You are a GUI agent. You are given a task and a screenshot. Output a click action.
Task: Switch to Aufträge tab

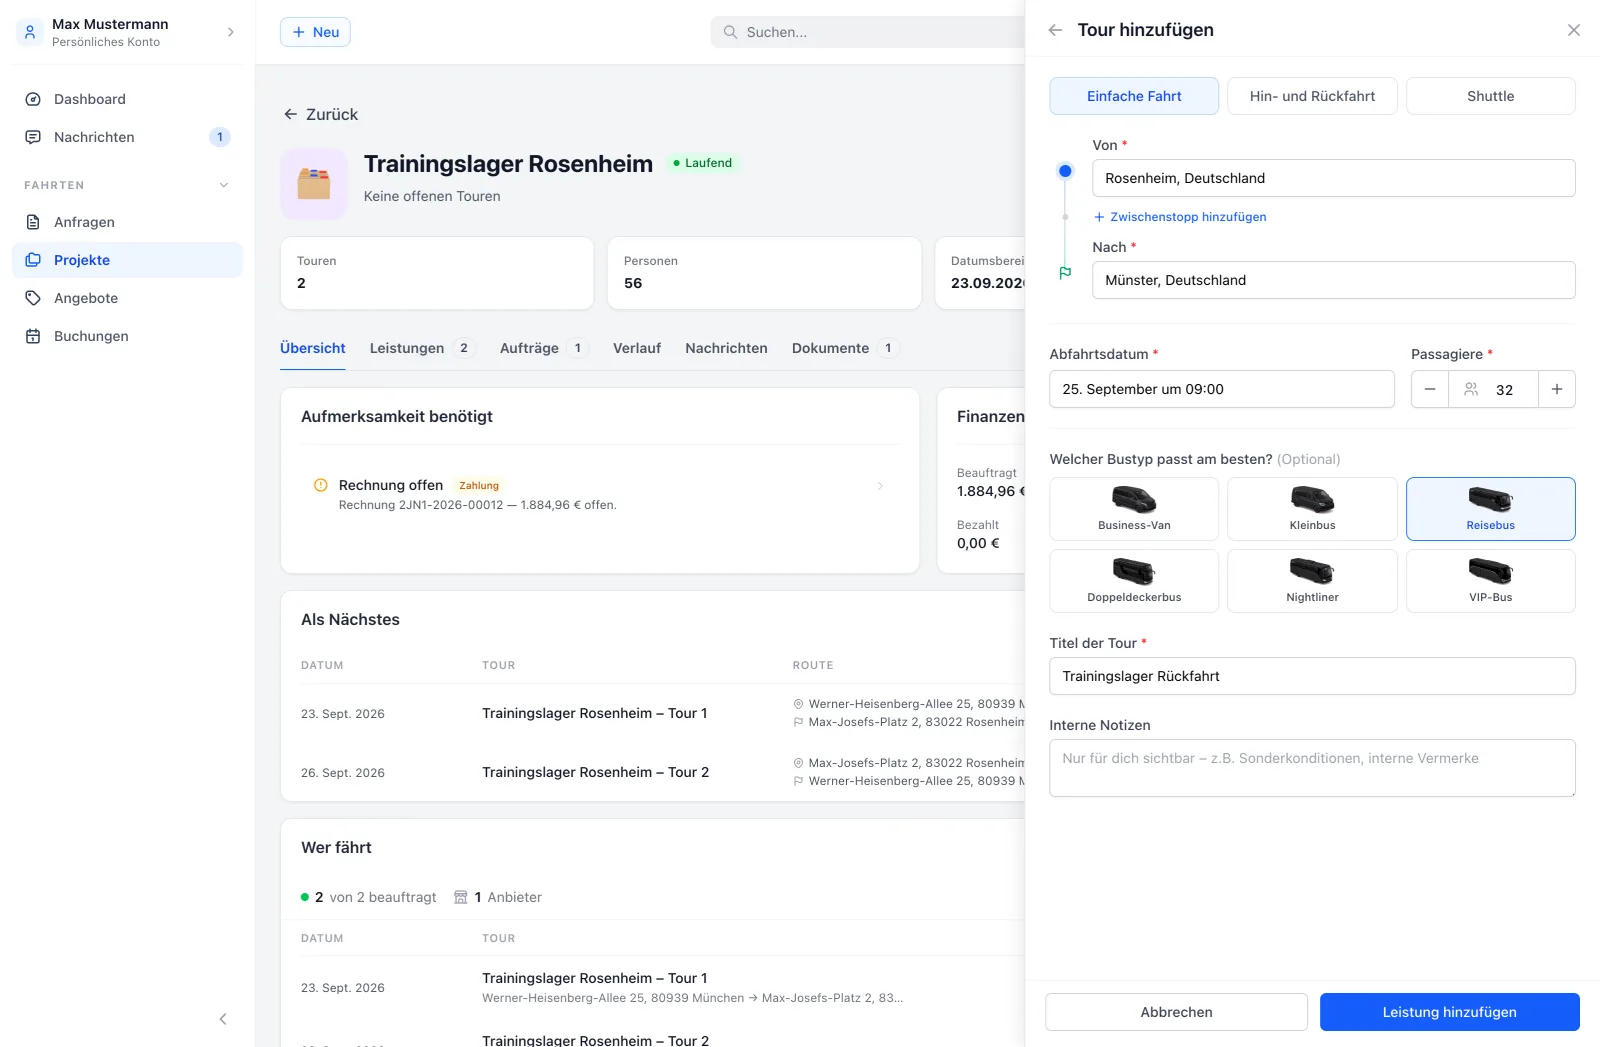tap(545, 348)
